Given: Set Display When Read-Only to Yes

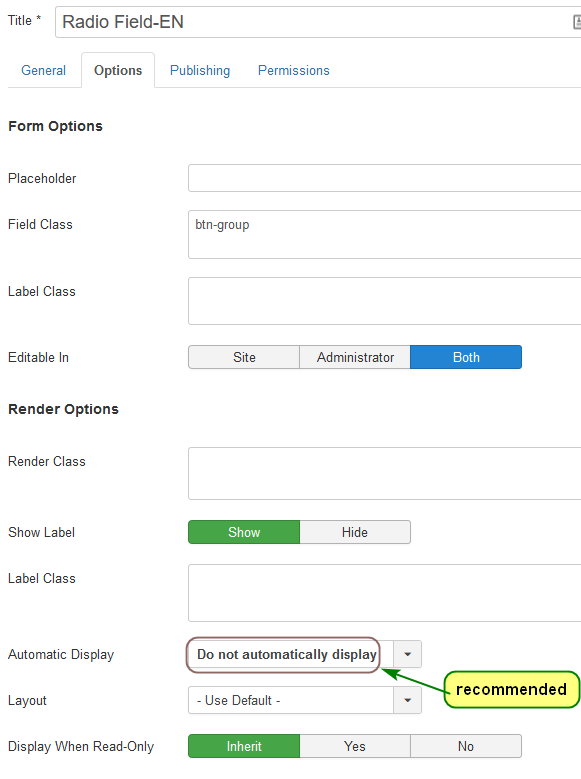Looking at the screenshot, I should click(355, 746).
